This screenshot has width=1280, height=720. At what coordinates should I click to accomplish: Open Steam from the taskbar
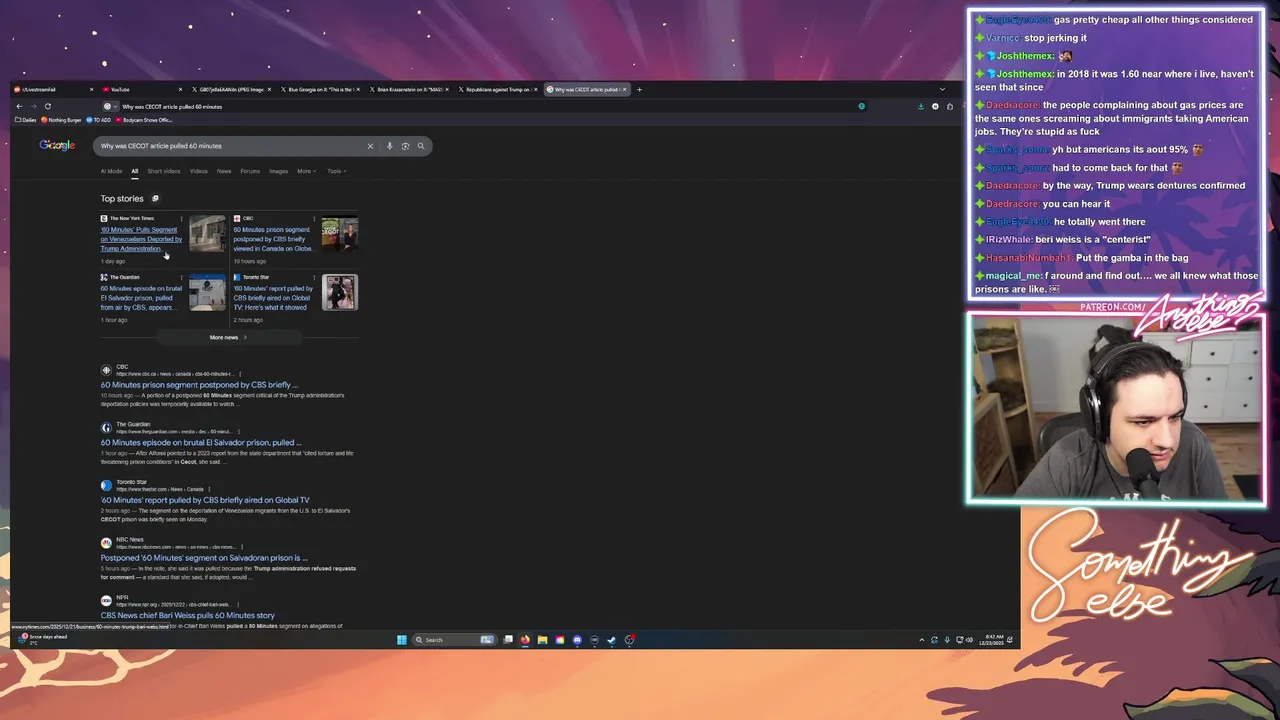coord(612,640)
